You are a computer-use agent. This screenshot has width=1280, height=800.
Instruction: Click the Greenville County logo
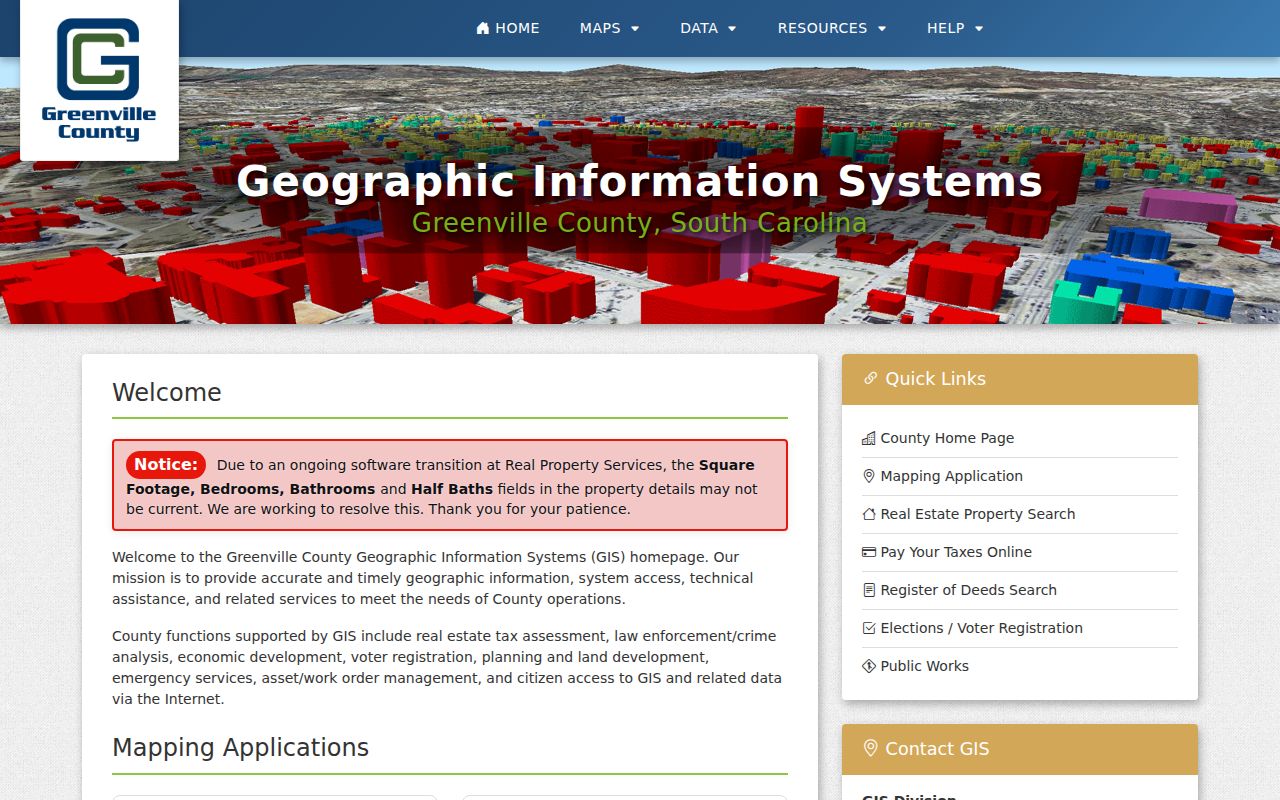pyautogui.click(x=99, y=80)
